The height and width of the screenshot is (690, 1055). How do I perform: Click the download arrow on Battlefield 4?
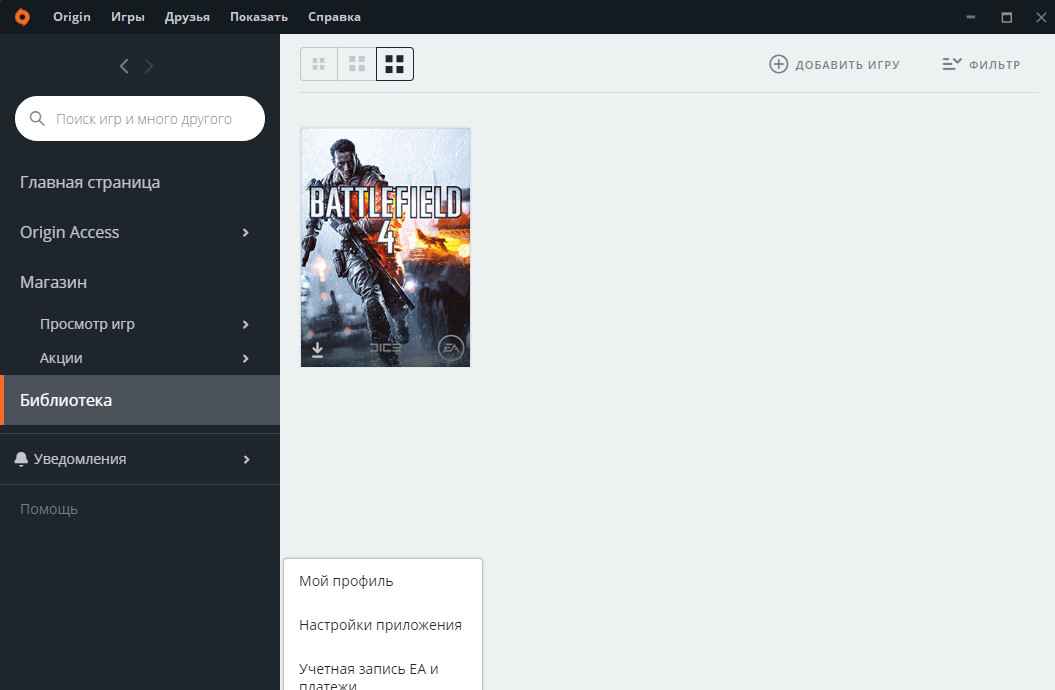tap(318, 350)
